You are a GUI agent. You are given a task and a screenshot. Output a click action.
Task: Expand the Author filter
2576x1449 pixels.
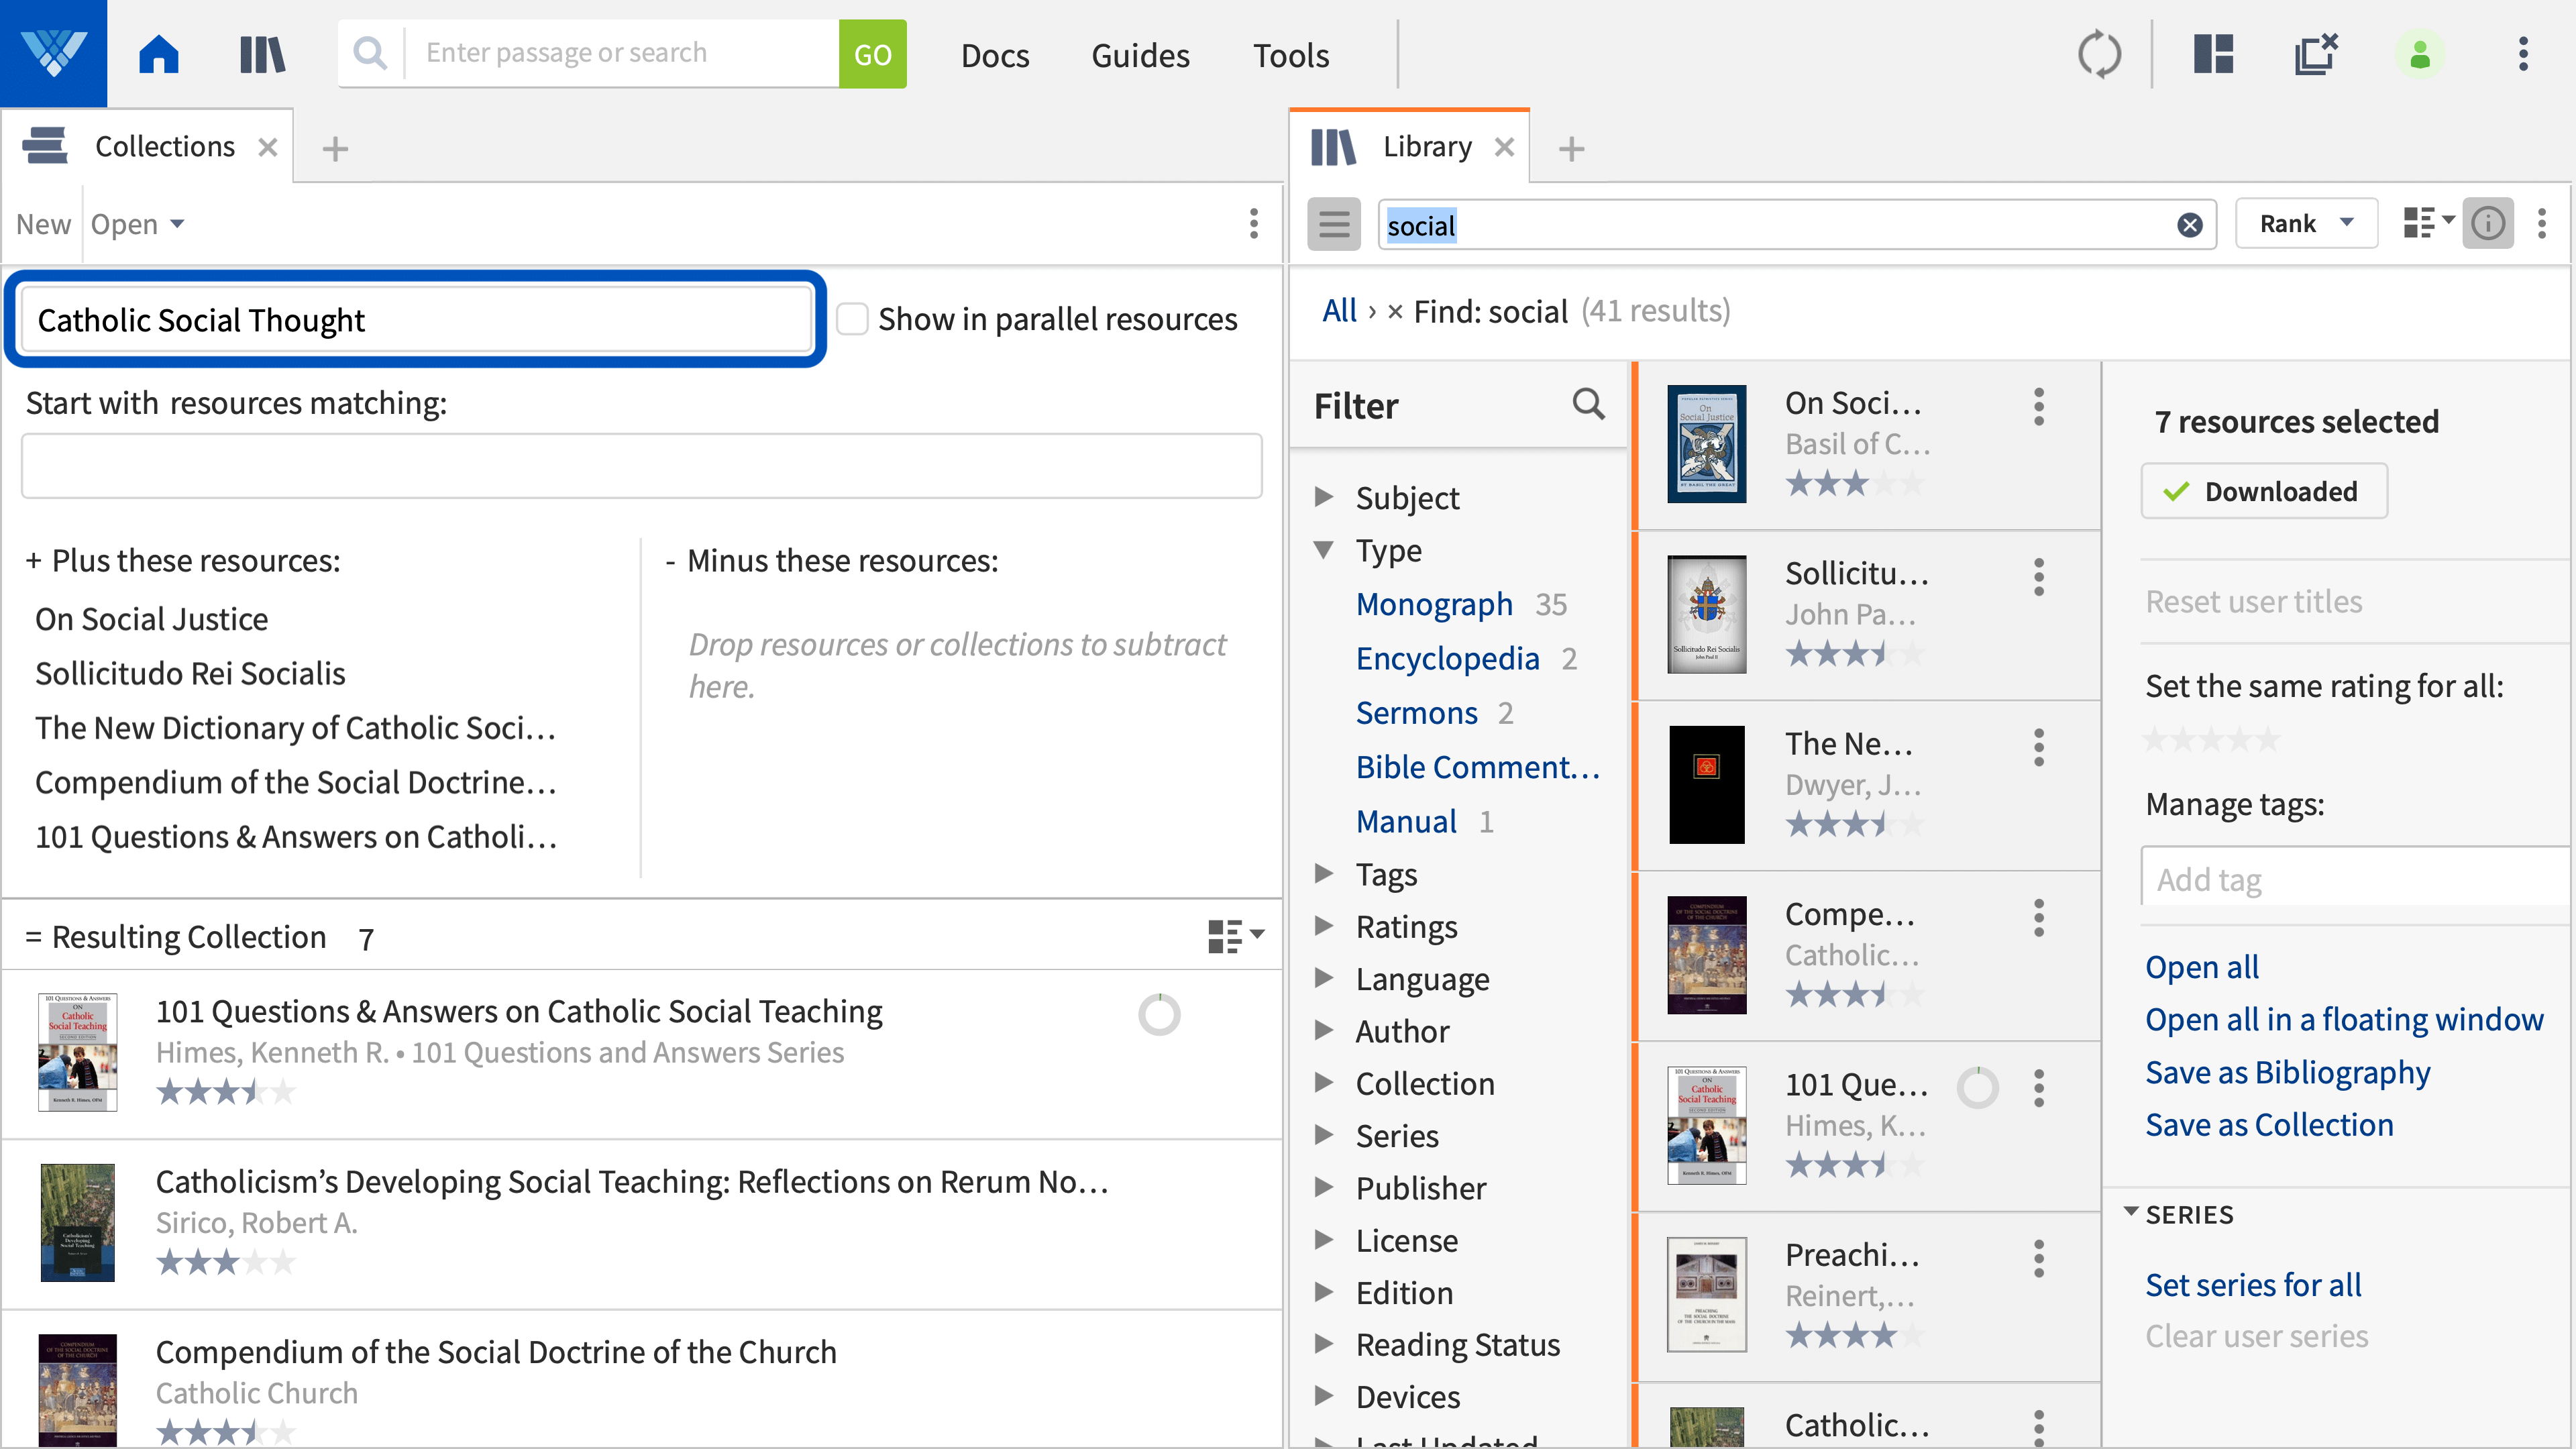1324,1030
